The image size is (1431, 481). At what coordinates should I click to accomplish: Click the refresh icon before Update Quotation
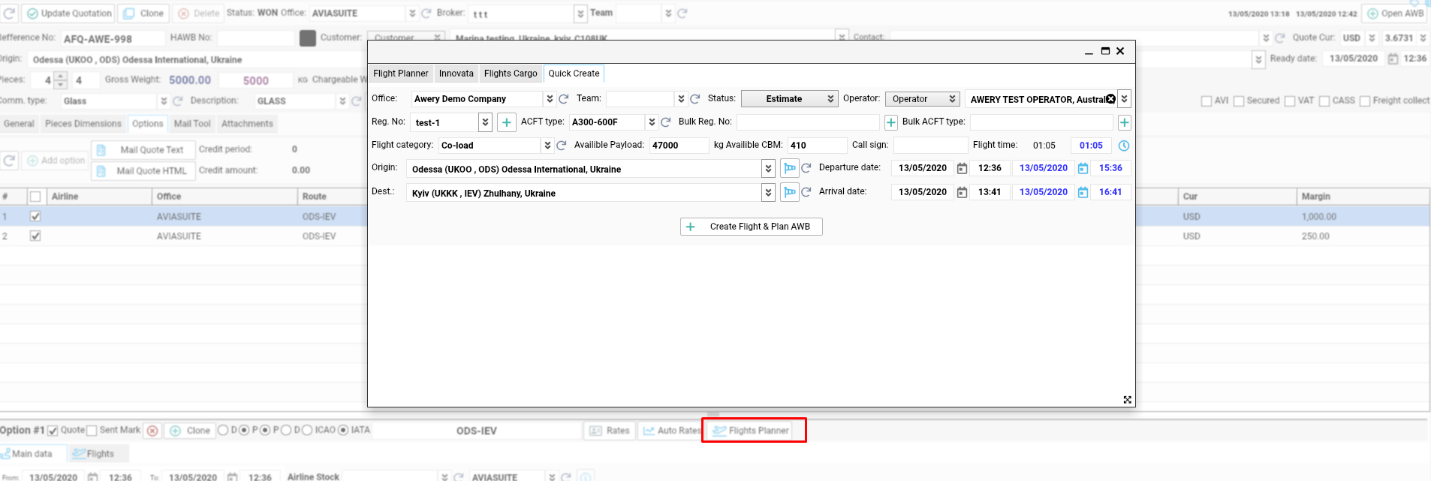point(10,14)
